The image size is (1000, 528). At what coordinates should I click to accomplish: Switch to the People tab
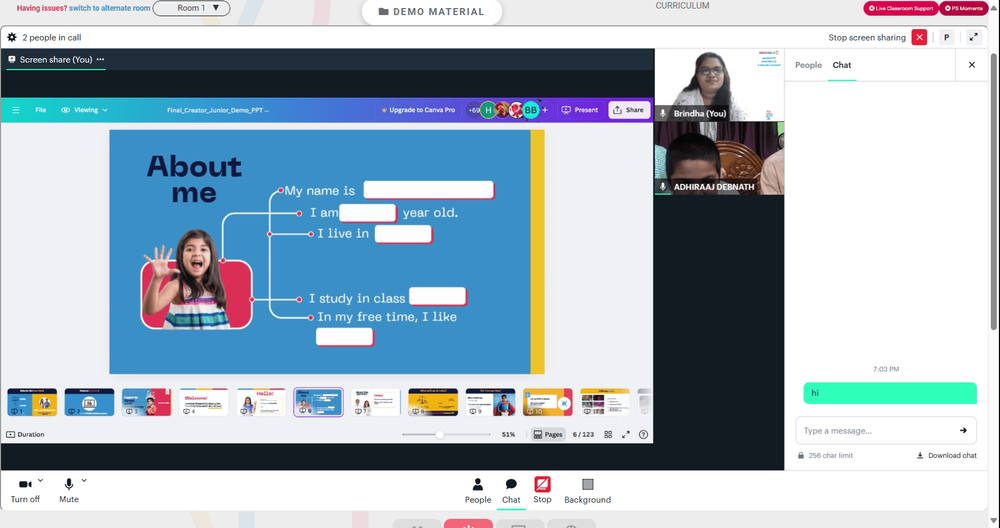(808, 65)
